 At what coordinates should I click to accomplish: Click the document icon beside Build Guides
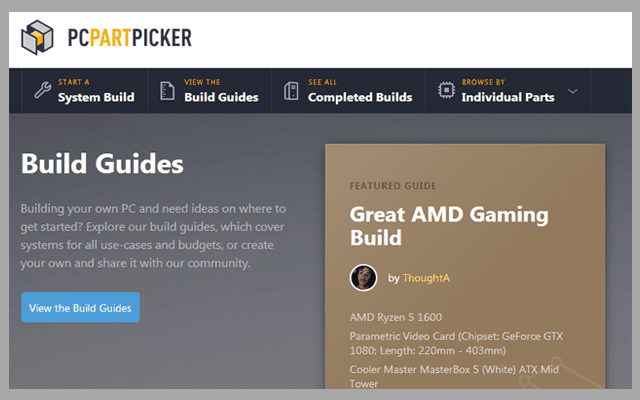pos(167,91)
